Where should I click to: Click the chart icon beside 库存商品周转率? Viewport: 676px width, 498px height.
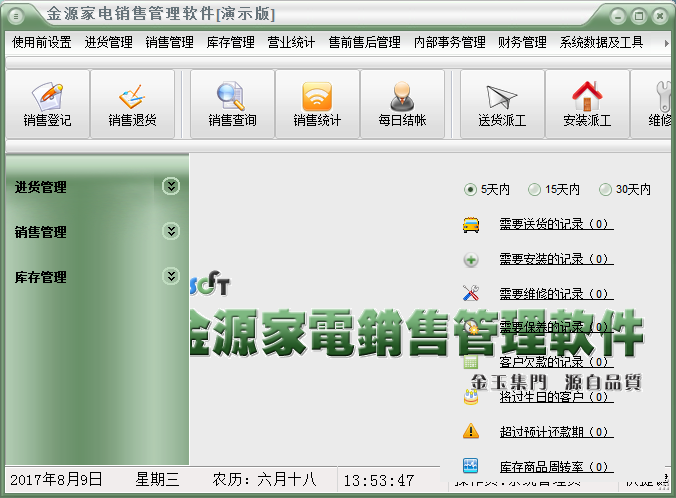click(470, 466)
